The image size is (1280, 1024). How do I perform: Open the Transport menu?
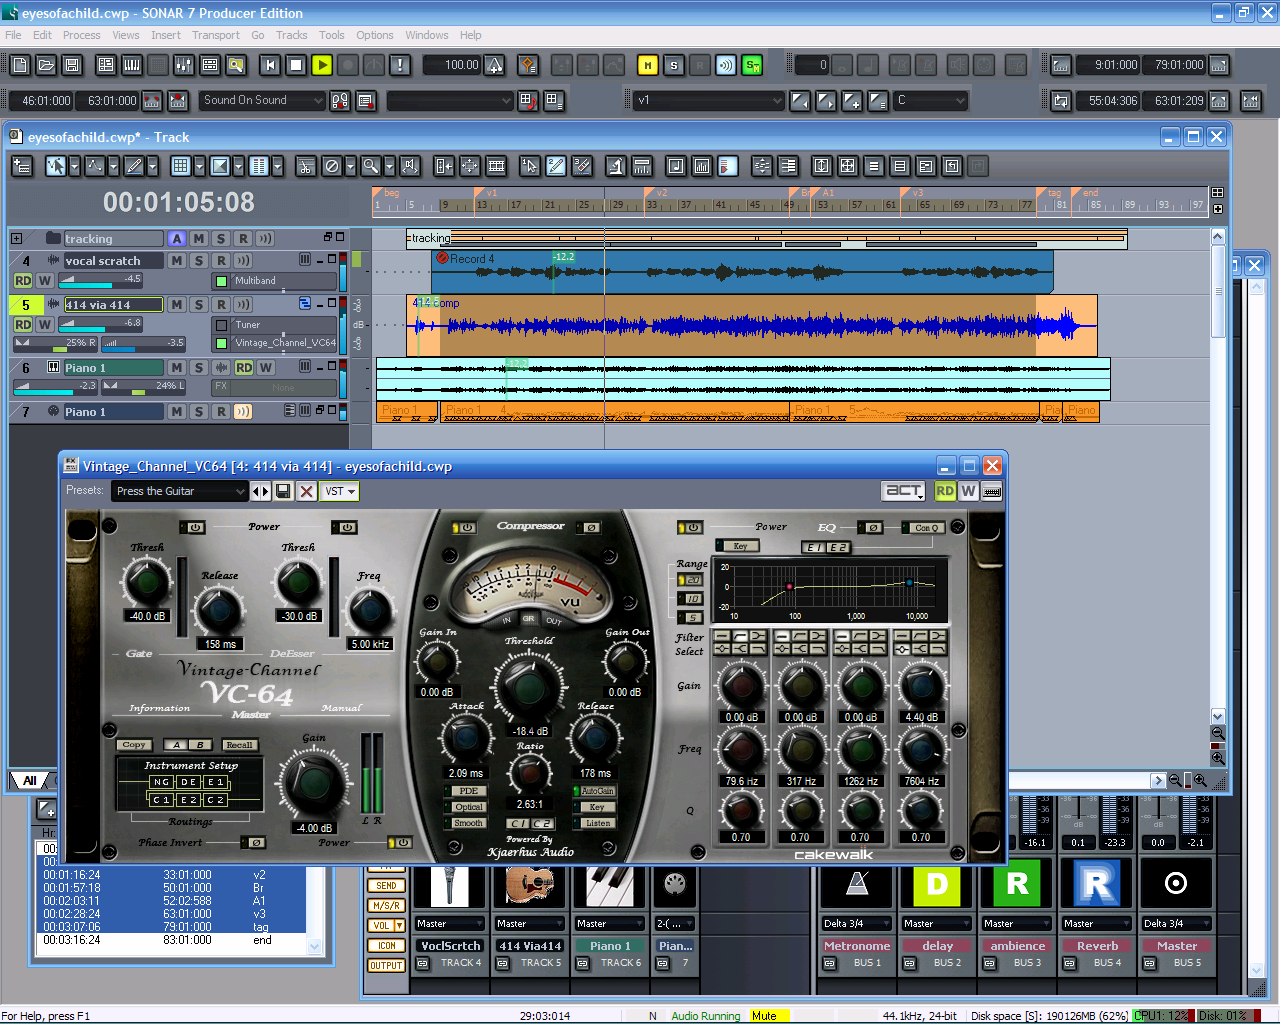[216, 35]
